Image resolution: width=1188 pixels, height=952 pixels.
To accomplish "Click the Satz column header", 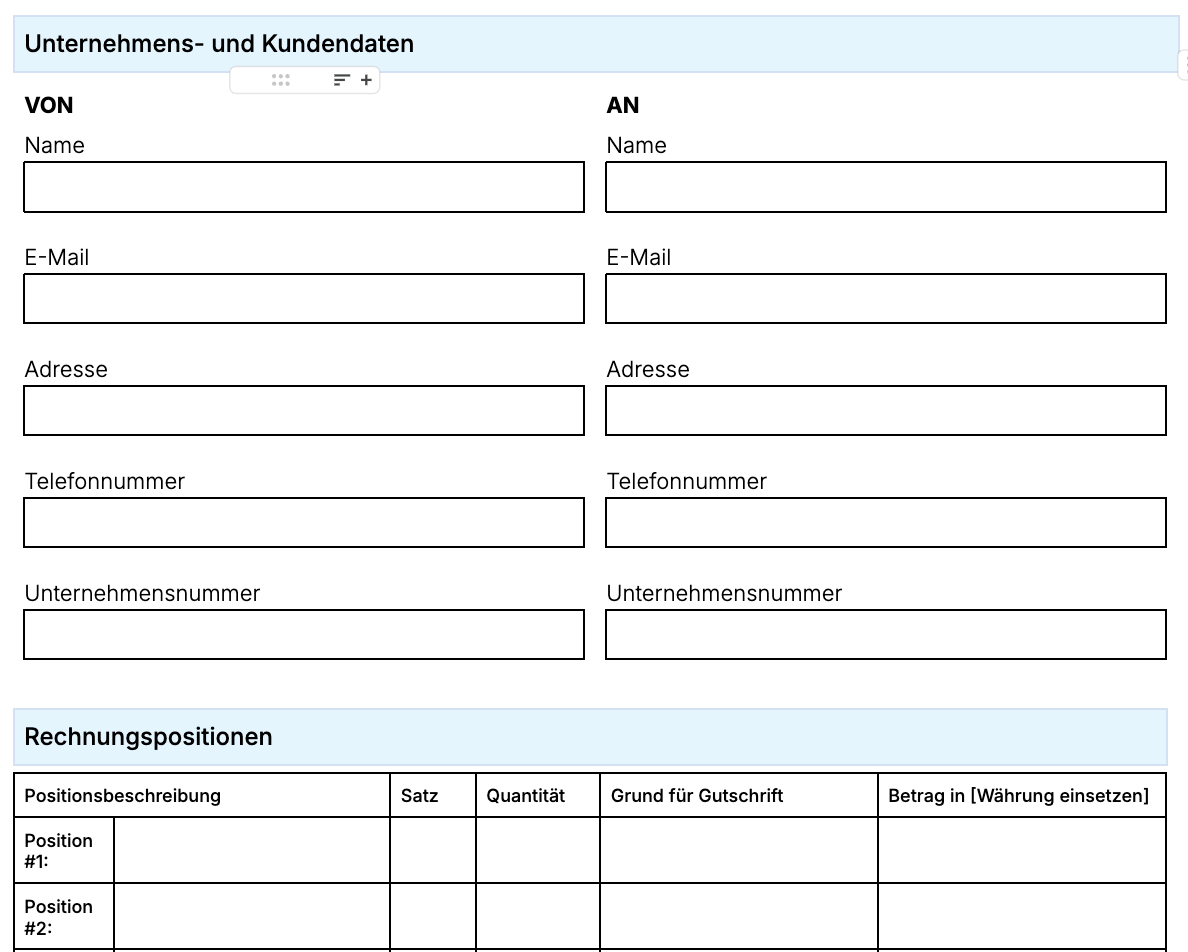I will (x=433, y=795).
